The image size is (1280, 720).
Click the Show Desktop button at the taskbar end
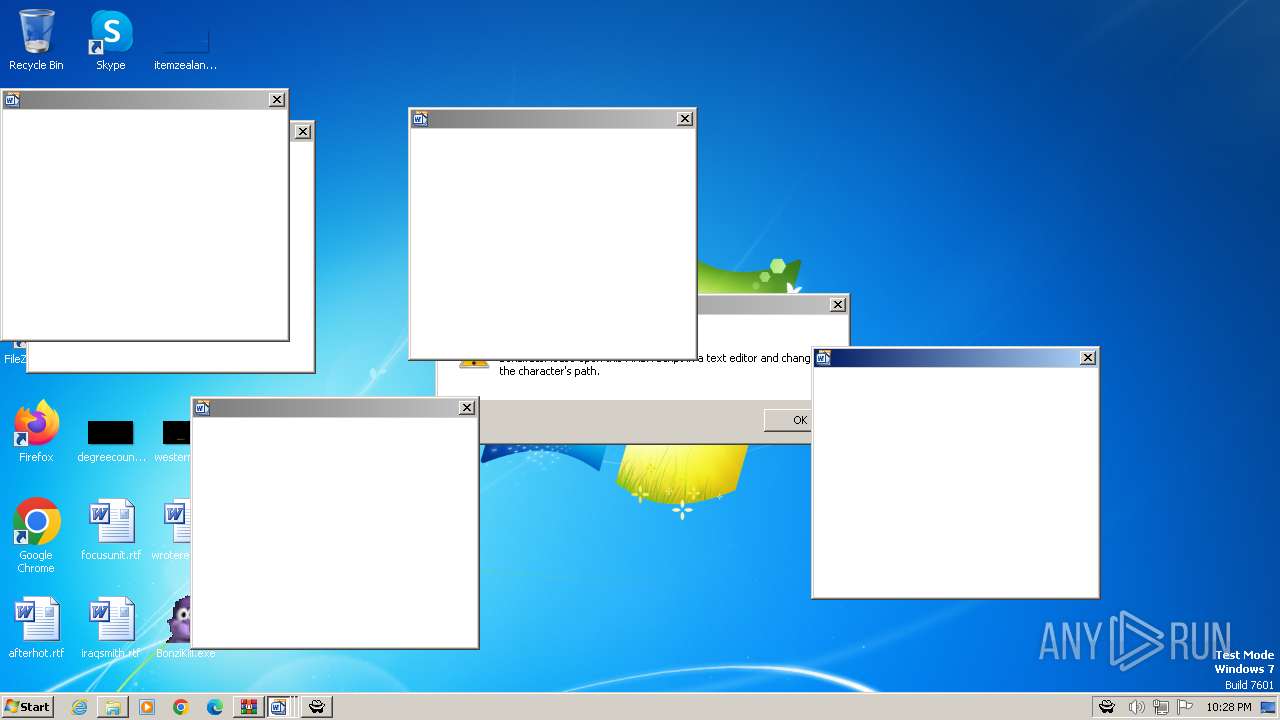(x=1268, y=707)
